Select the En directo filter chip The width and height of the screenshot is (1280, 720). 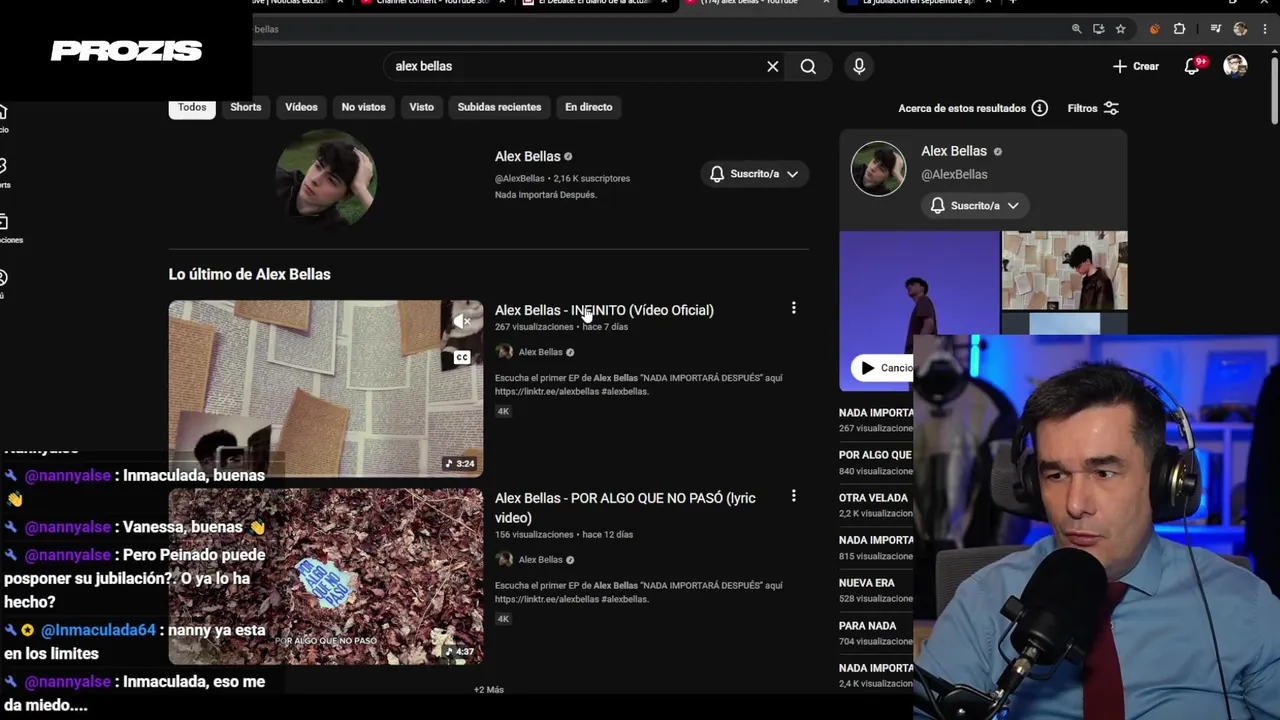point(588,107)
